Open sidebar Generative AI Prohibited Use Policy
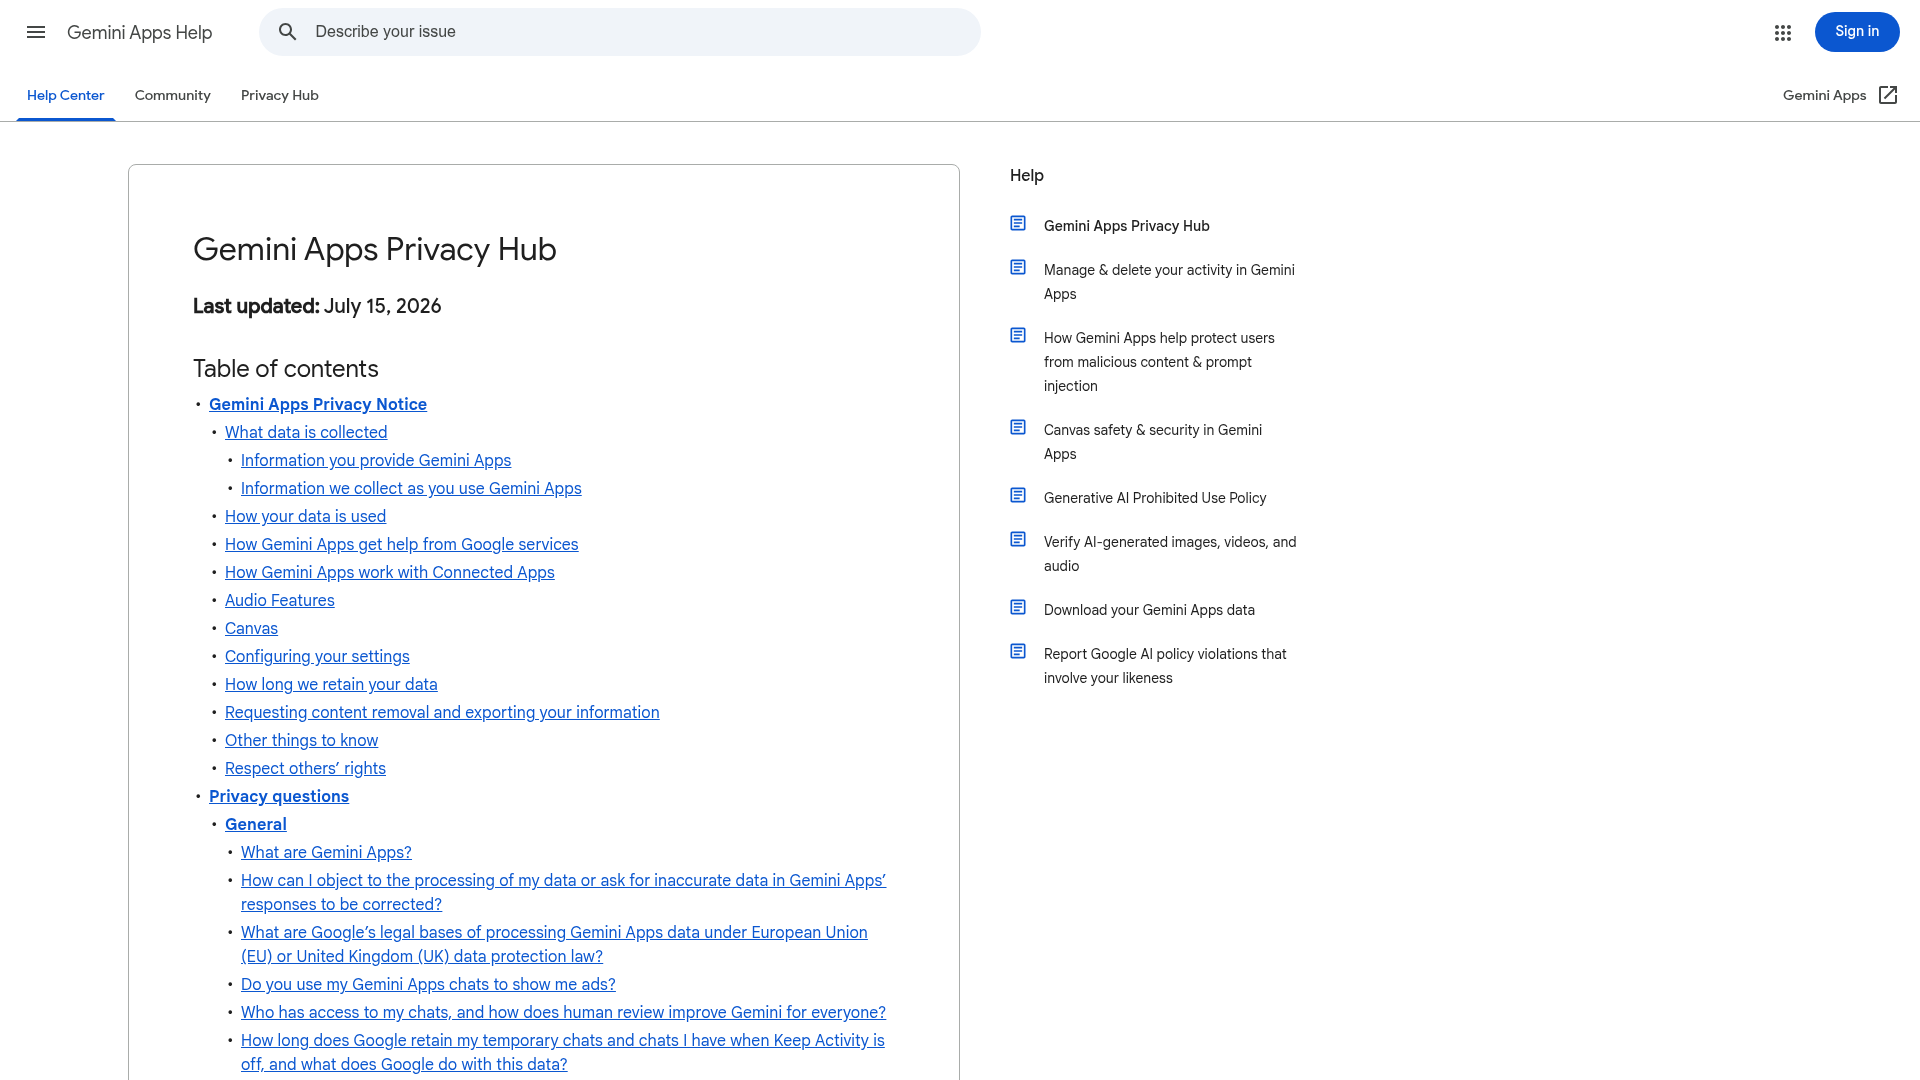 point(1155,498)
